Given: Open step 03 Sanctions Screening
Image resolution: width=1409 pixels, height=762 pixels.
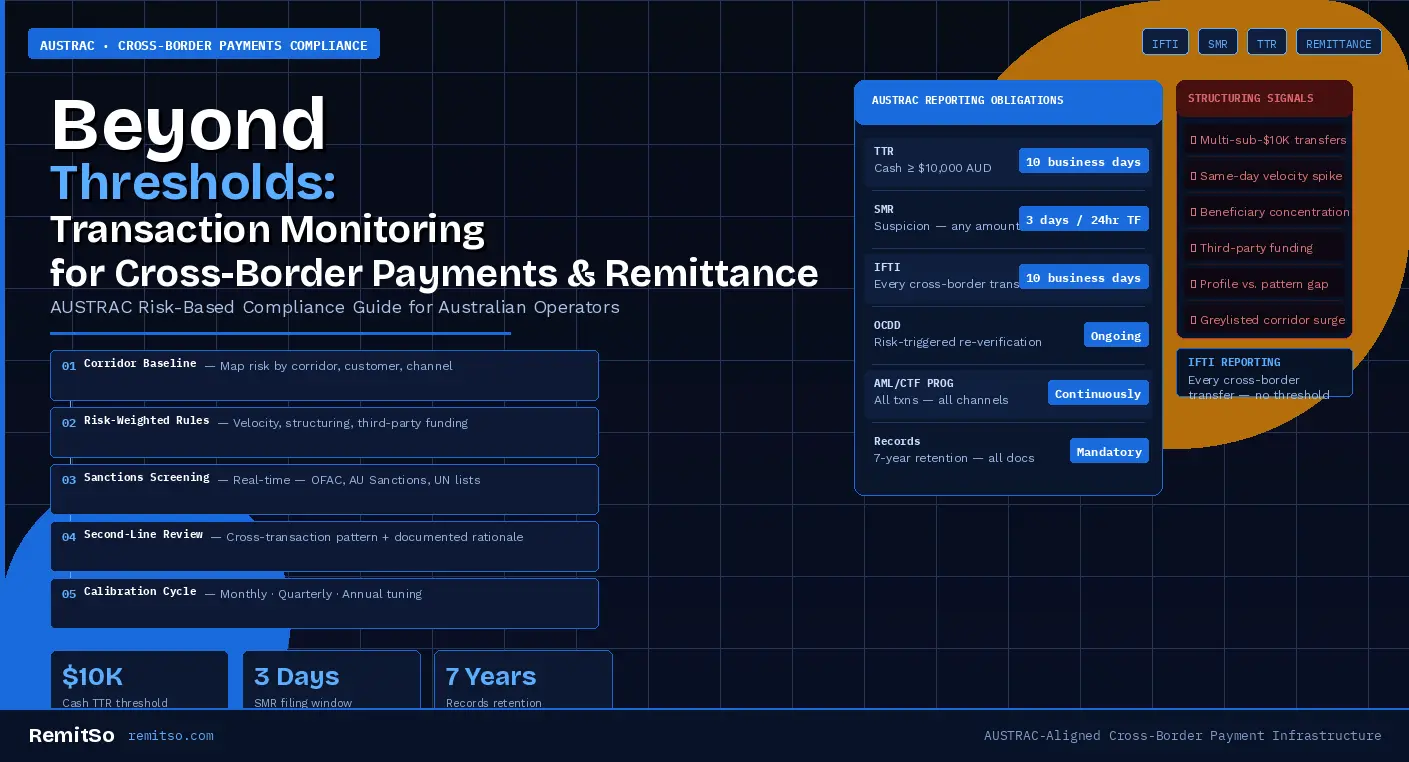Looking at the screenshot, I should coord(324,489).
